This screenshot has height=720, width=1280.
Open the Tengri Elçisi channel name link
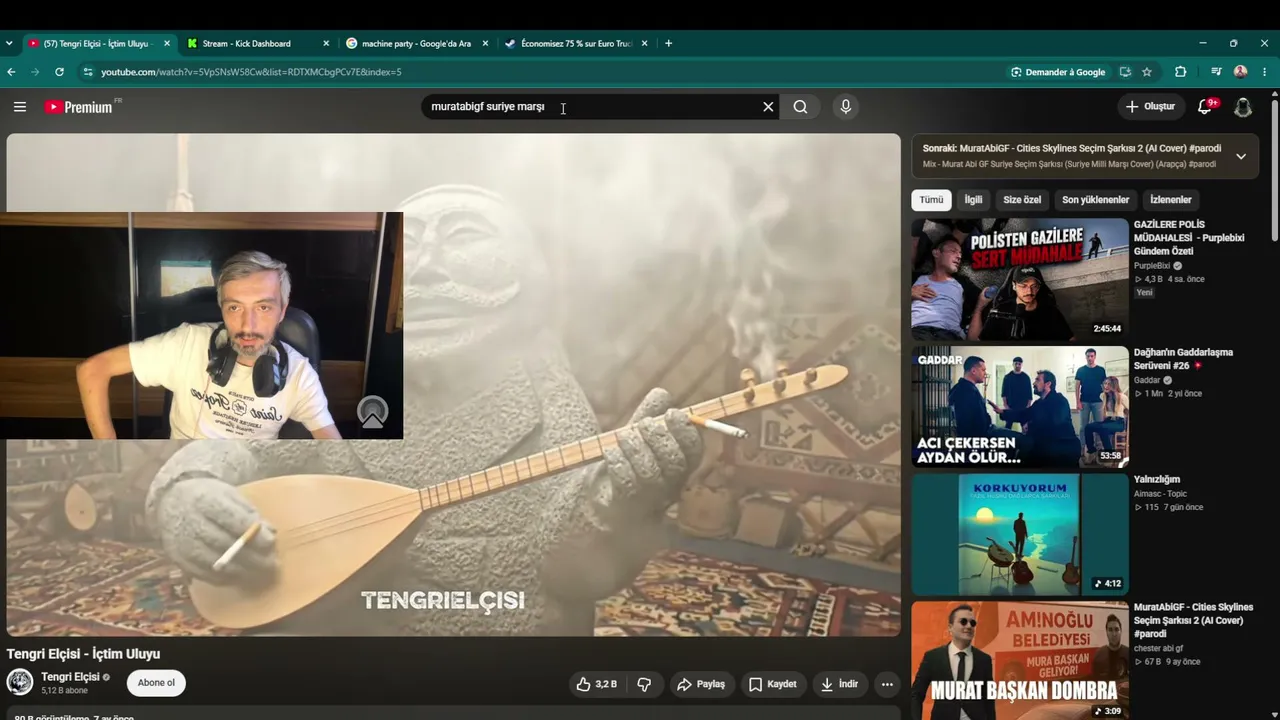click(x=70, y=677)
